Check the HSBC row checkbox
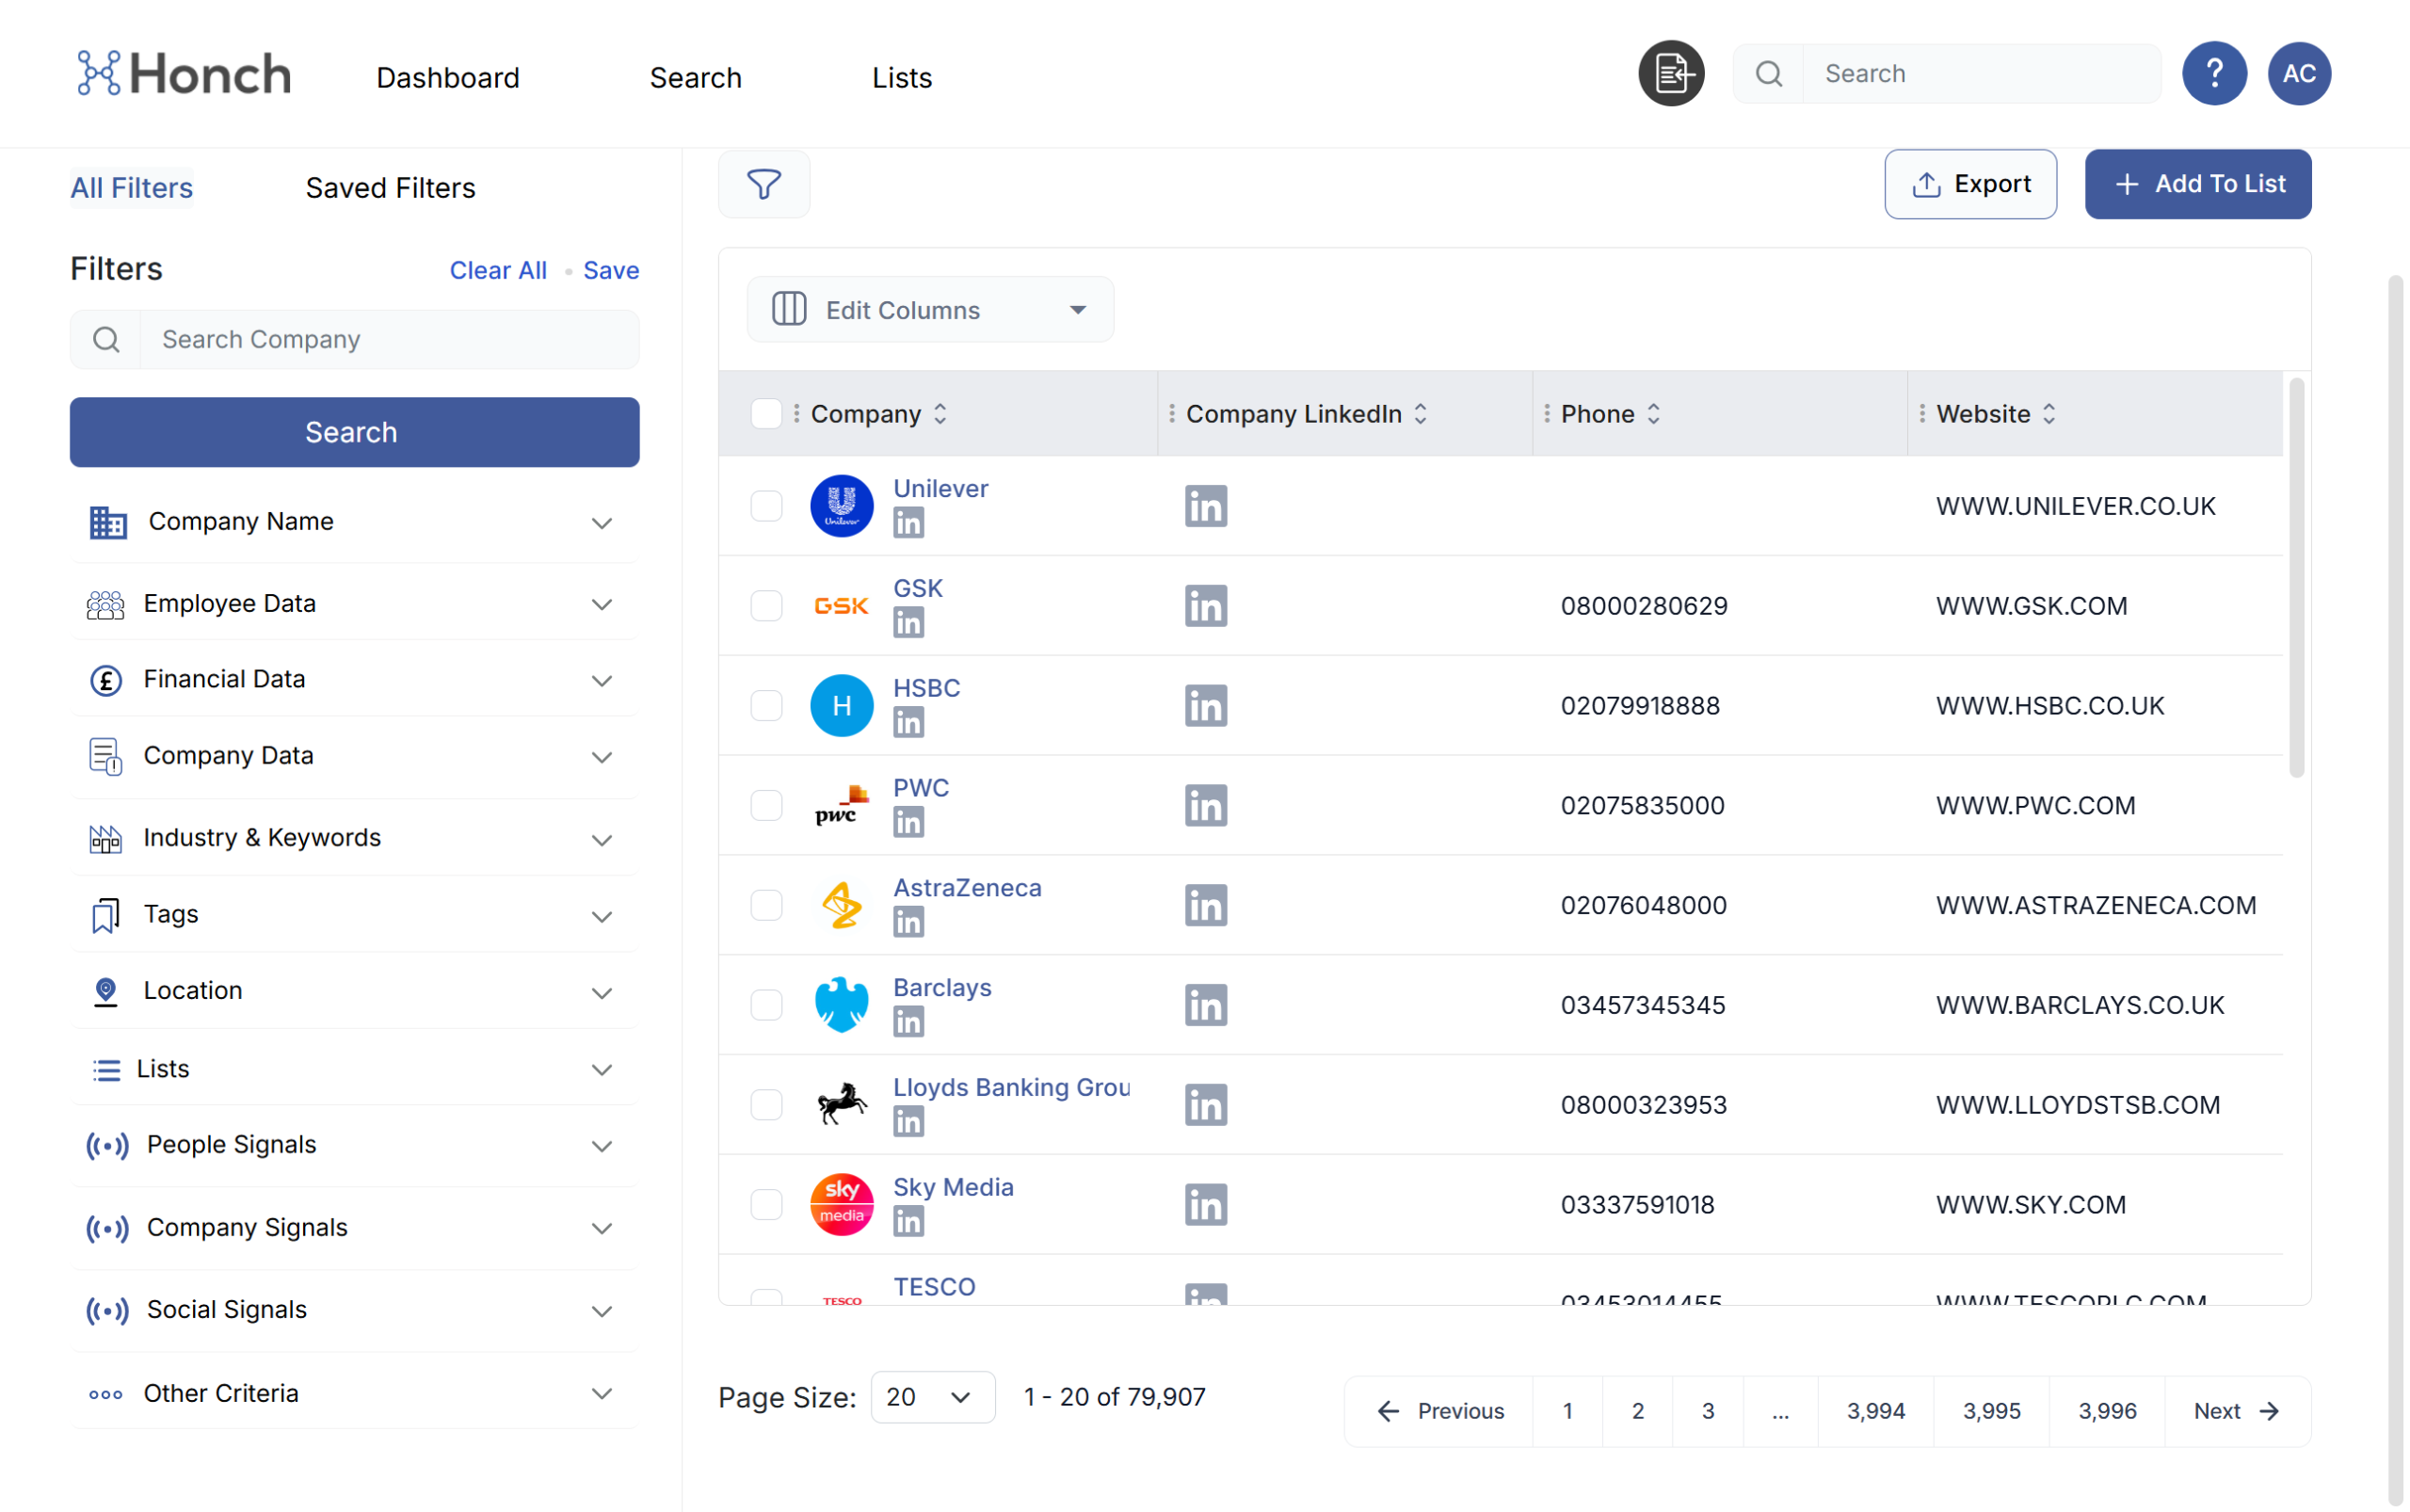2410x1512 pixels. tap(766, 706)
